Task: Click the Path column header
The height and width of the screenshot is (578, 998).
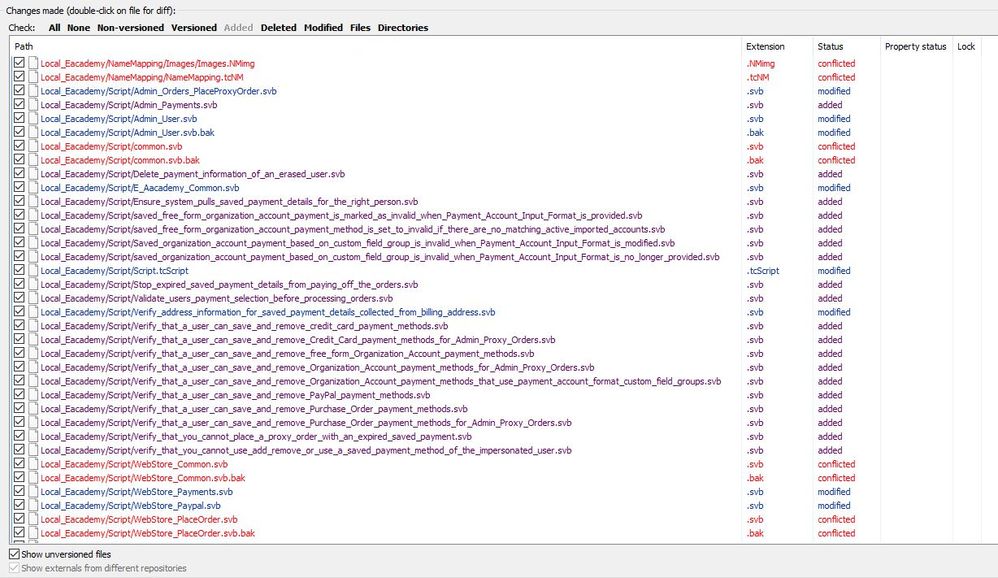Action: coord(24,47)
